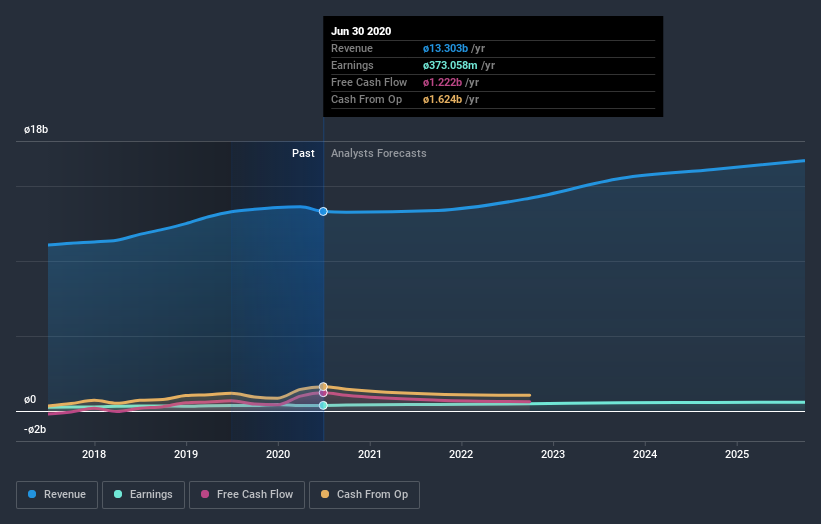Click the ø373.058m earnings value in tooltip
821x524 pixels.
450,65
